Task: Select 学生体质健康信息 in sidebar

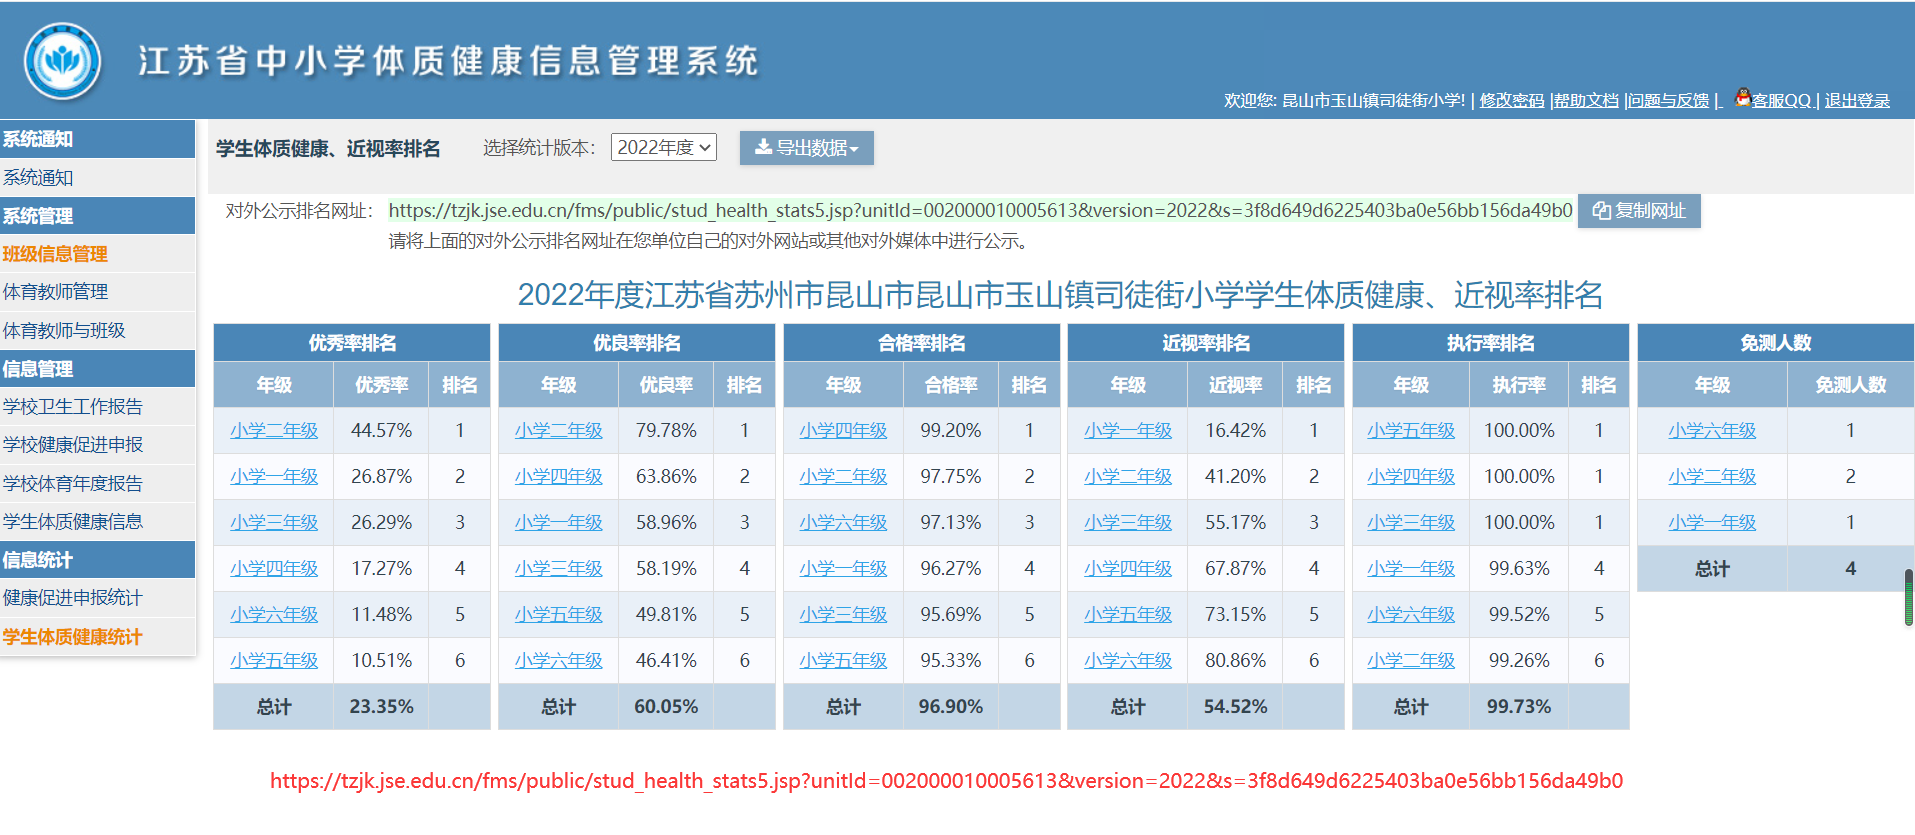Action: [98, 522]
